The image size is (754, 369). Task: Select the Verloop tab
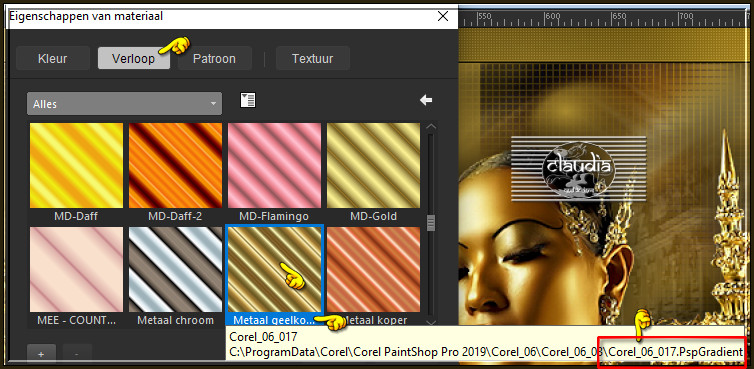click(x=133, y=59)
